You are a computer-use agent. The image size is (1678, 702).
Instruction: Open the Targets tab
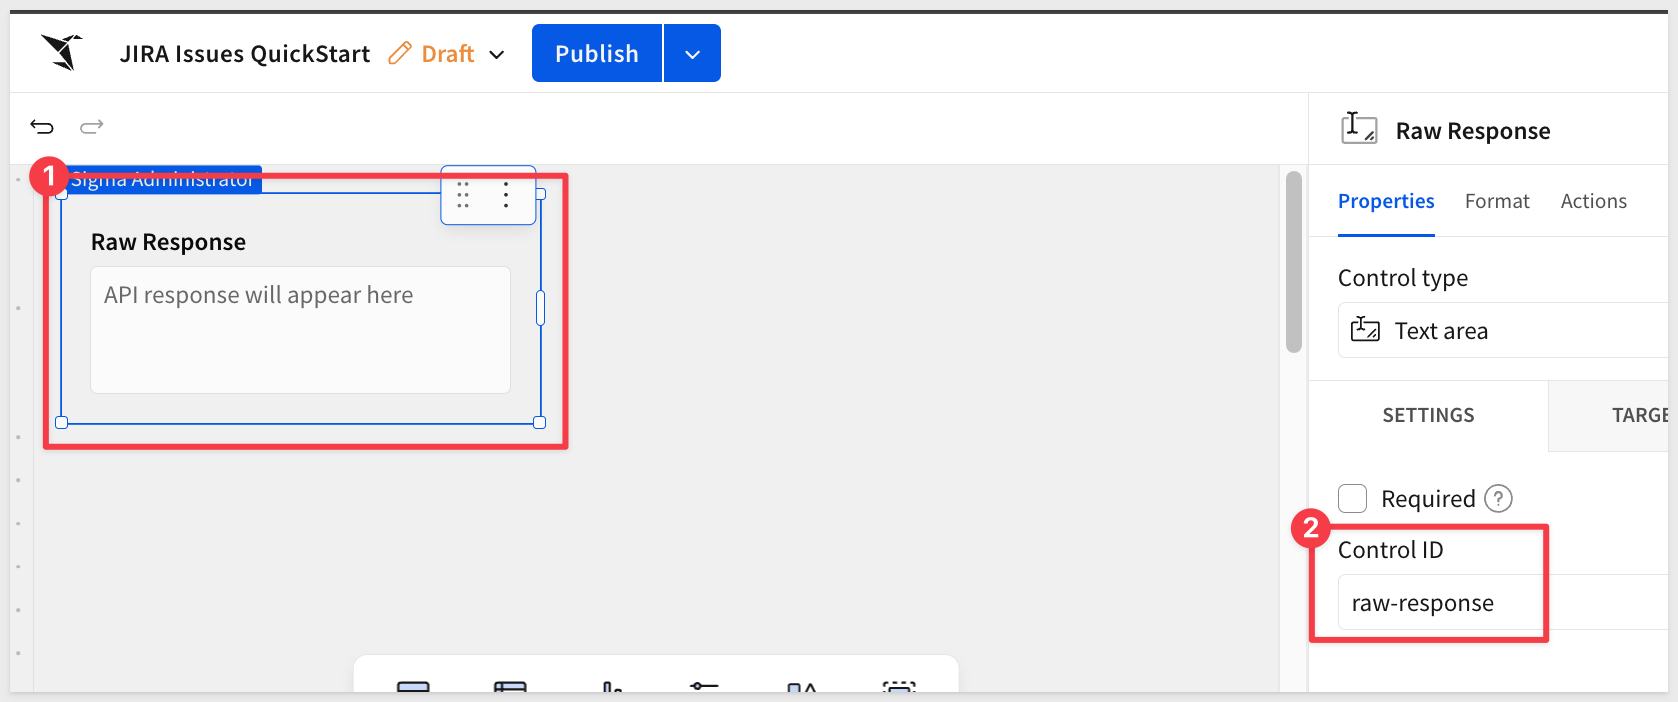point(1638,415)
